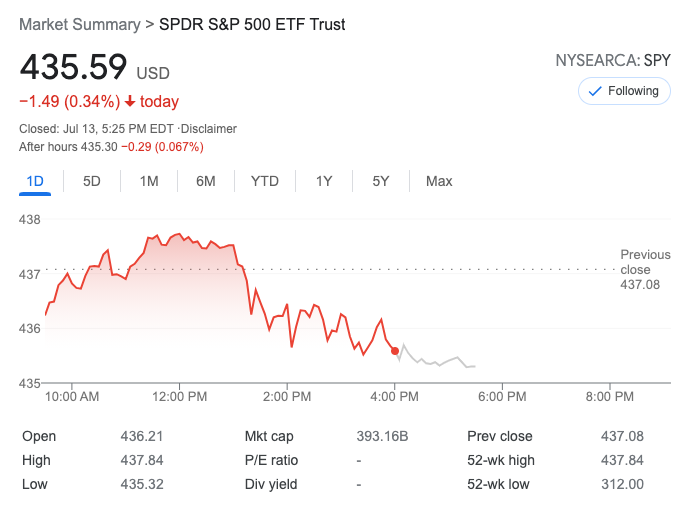The image size is (688, 505).
Task: Click the Following checkmark icon
Action: point(595,91)
